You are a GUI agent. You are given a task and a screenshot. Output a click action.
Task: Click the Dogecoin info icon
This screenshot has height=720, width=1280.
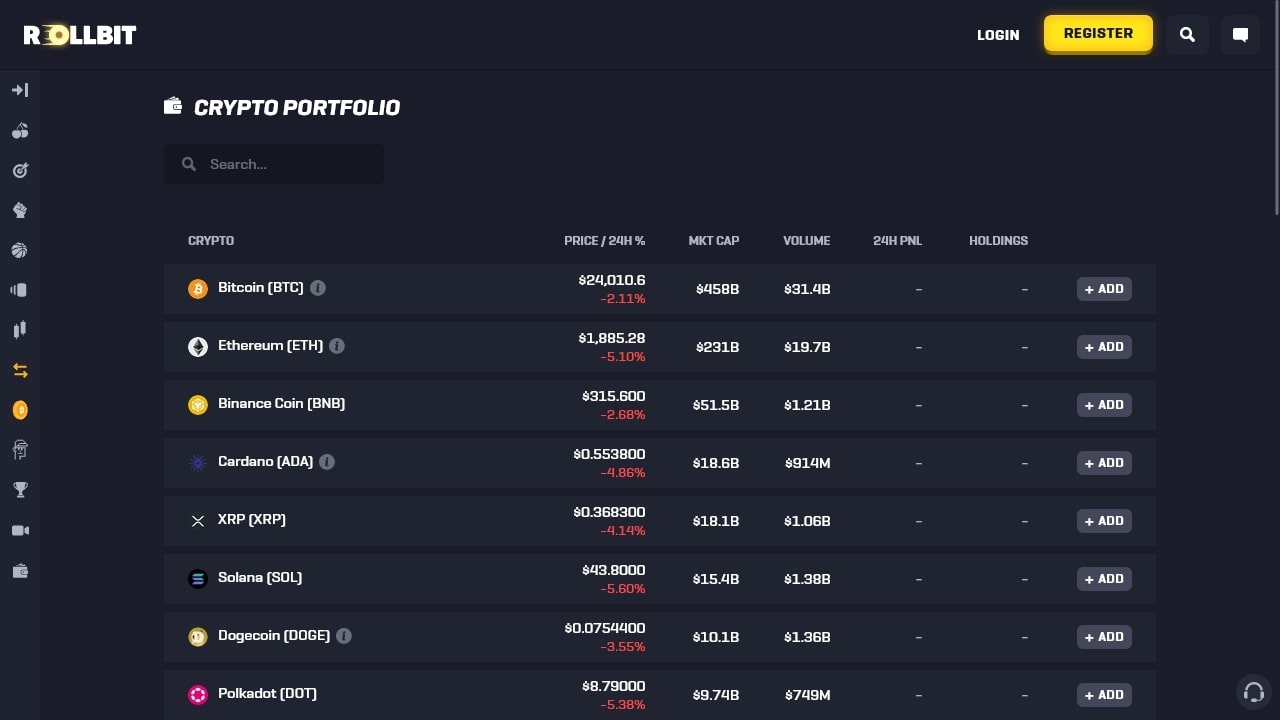(x=344, y=636)
